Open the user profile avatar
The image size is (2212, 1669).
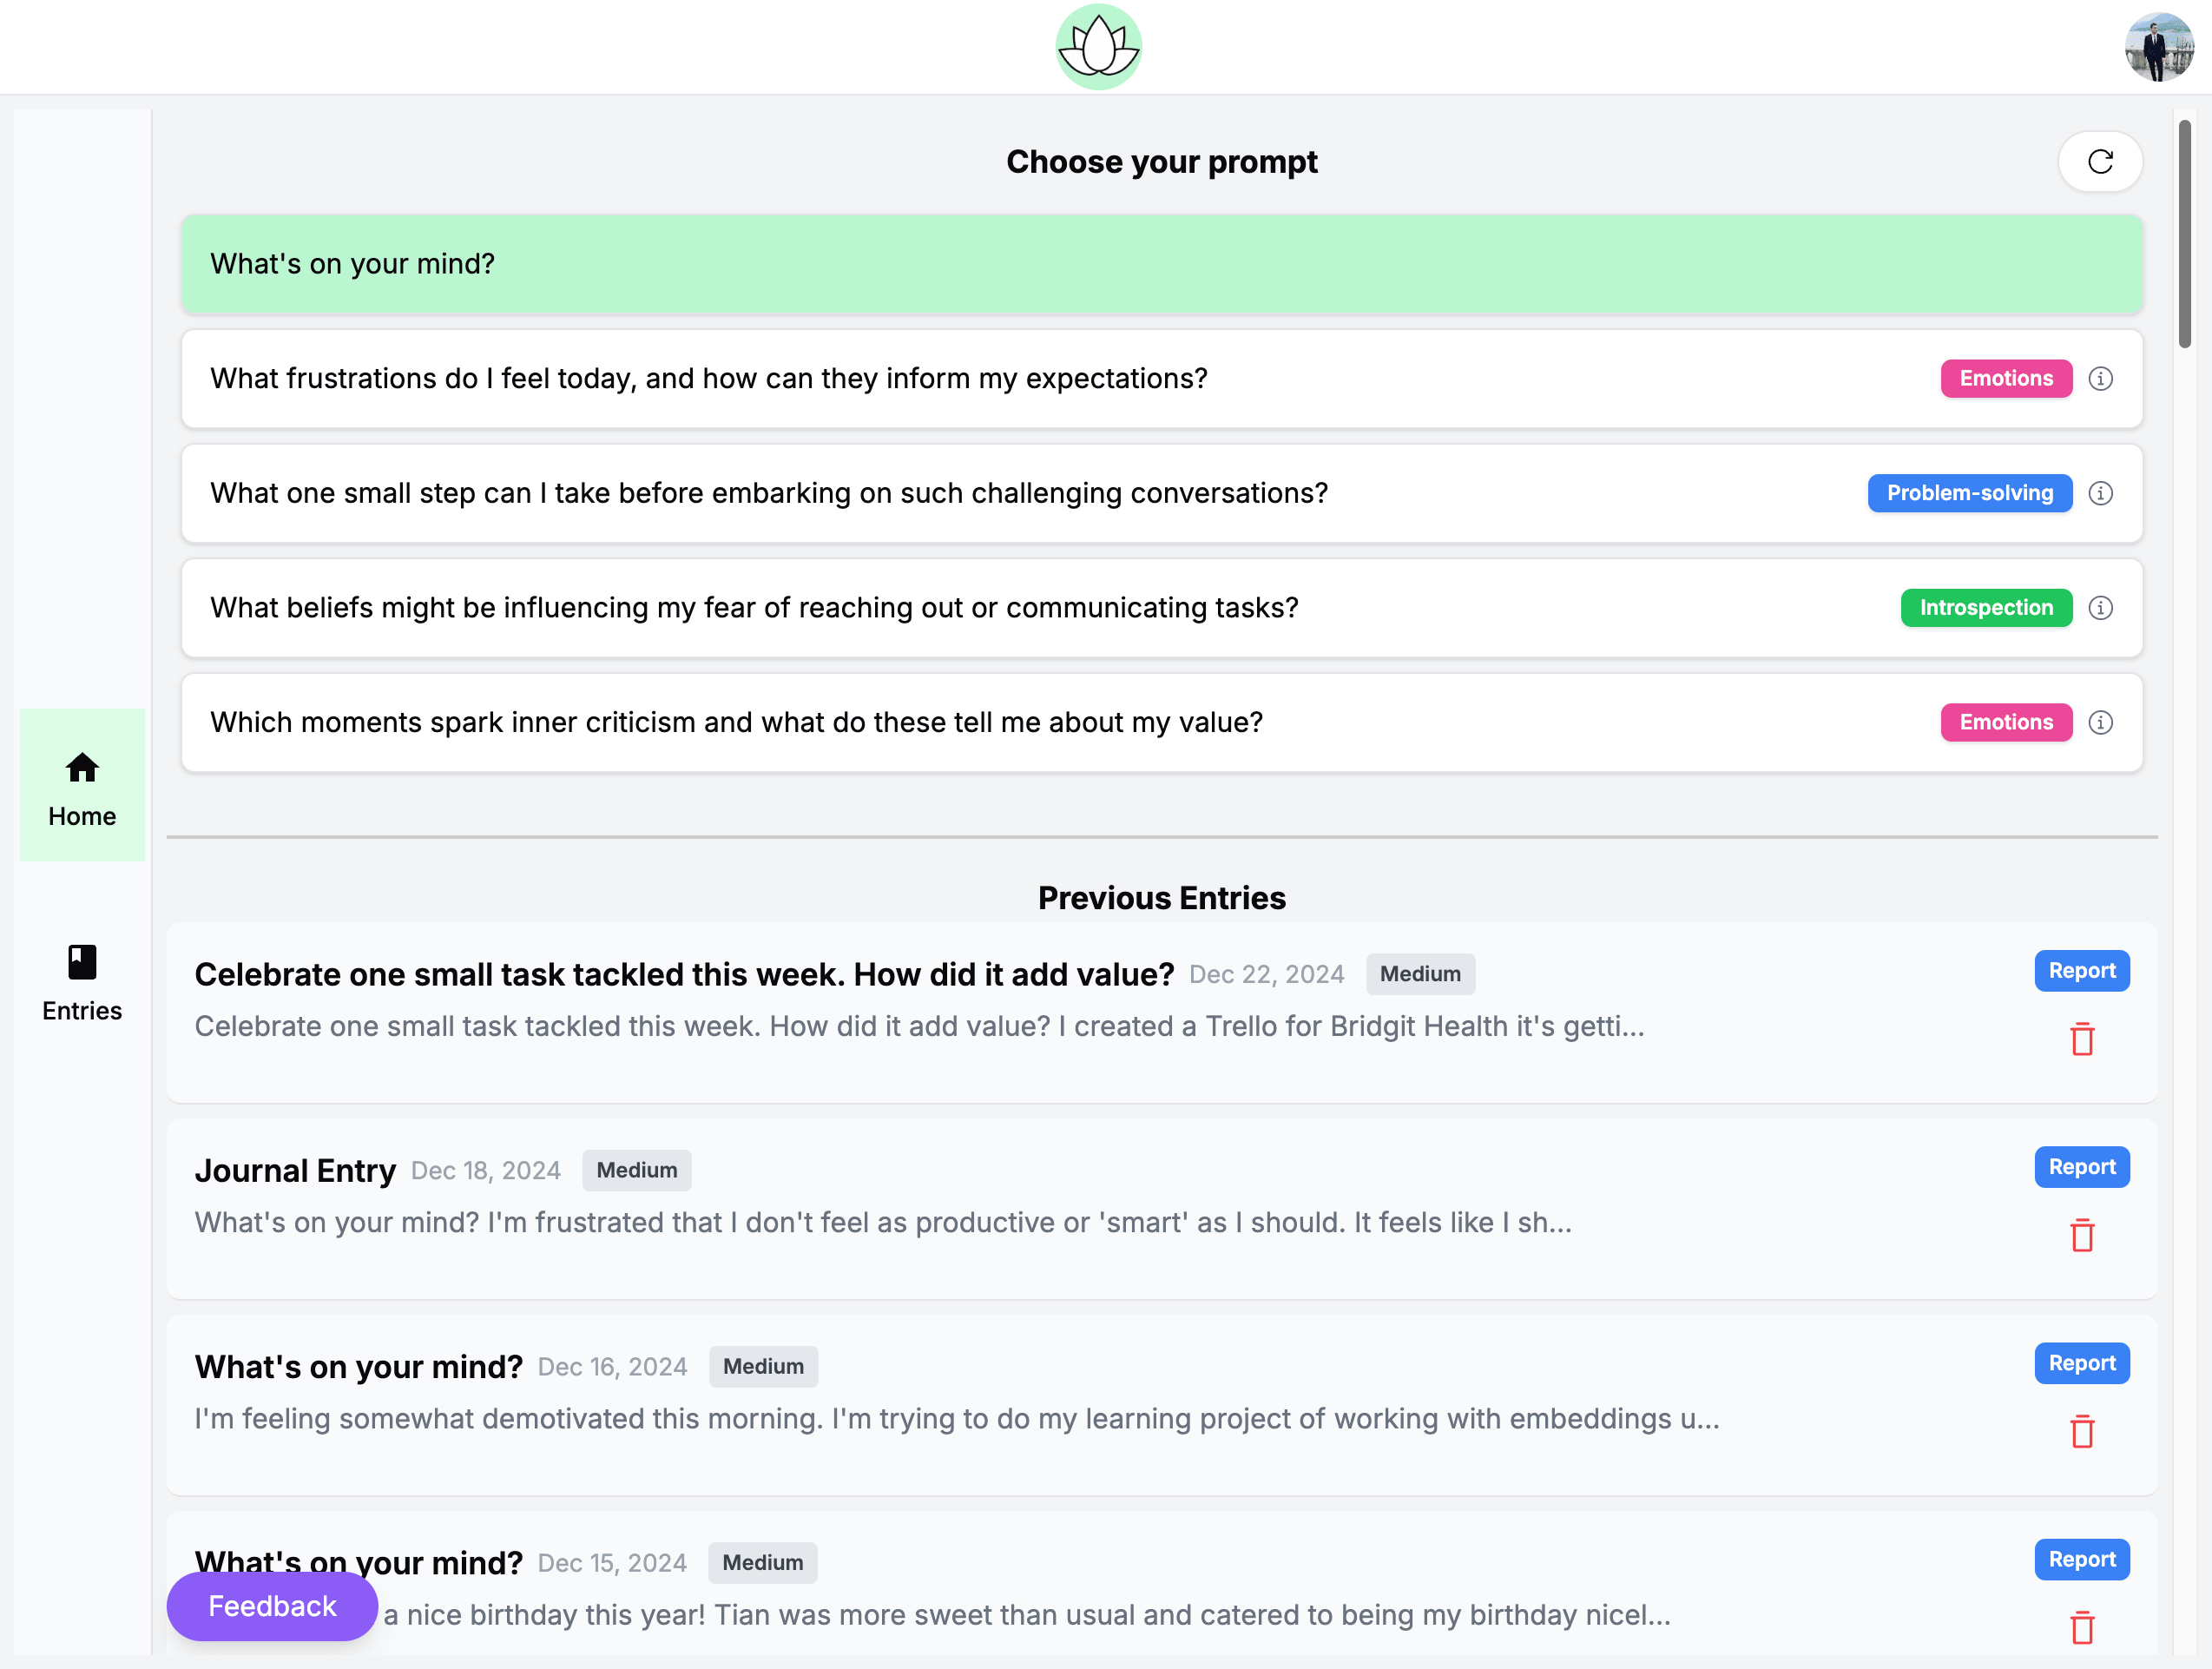(x=2158, y=47)
